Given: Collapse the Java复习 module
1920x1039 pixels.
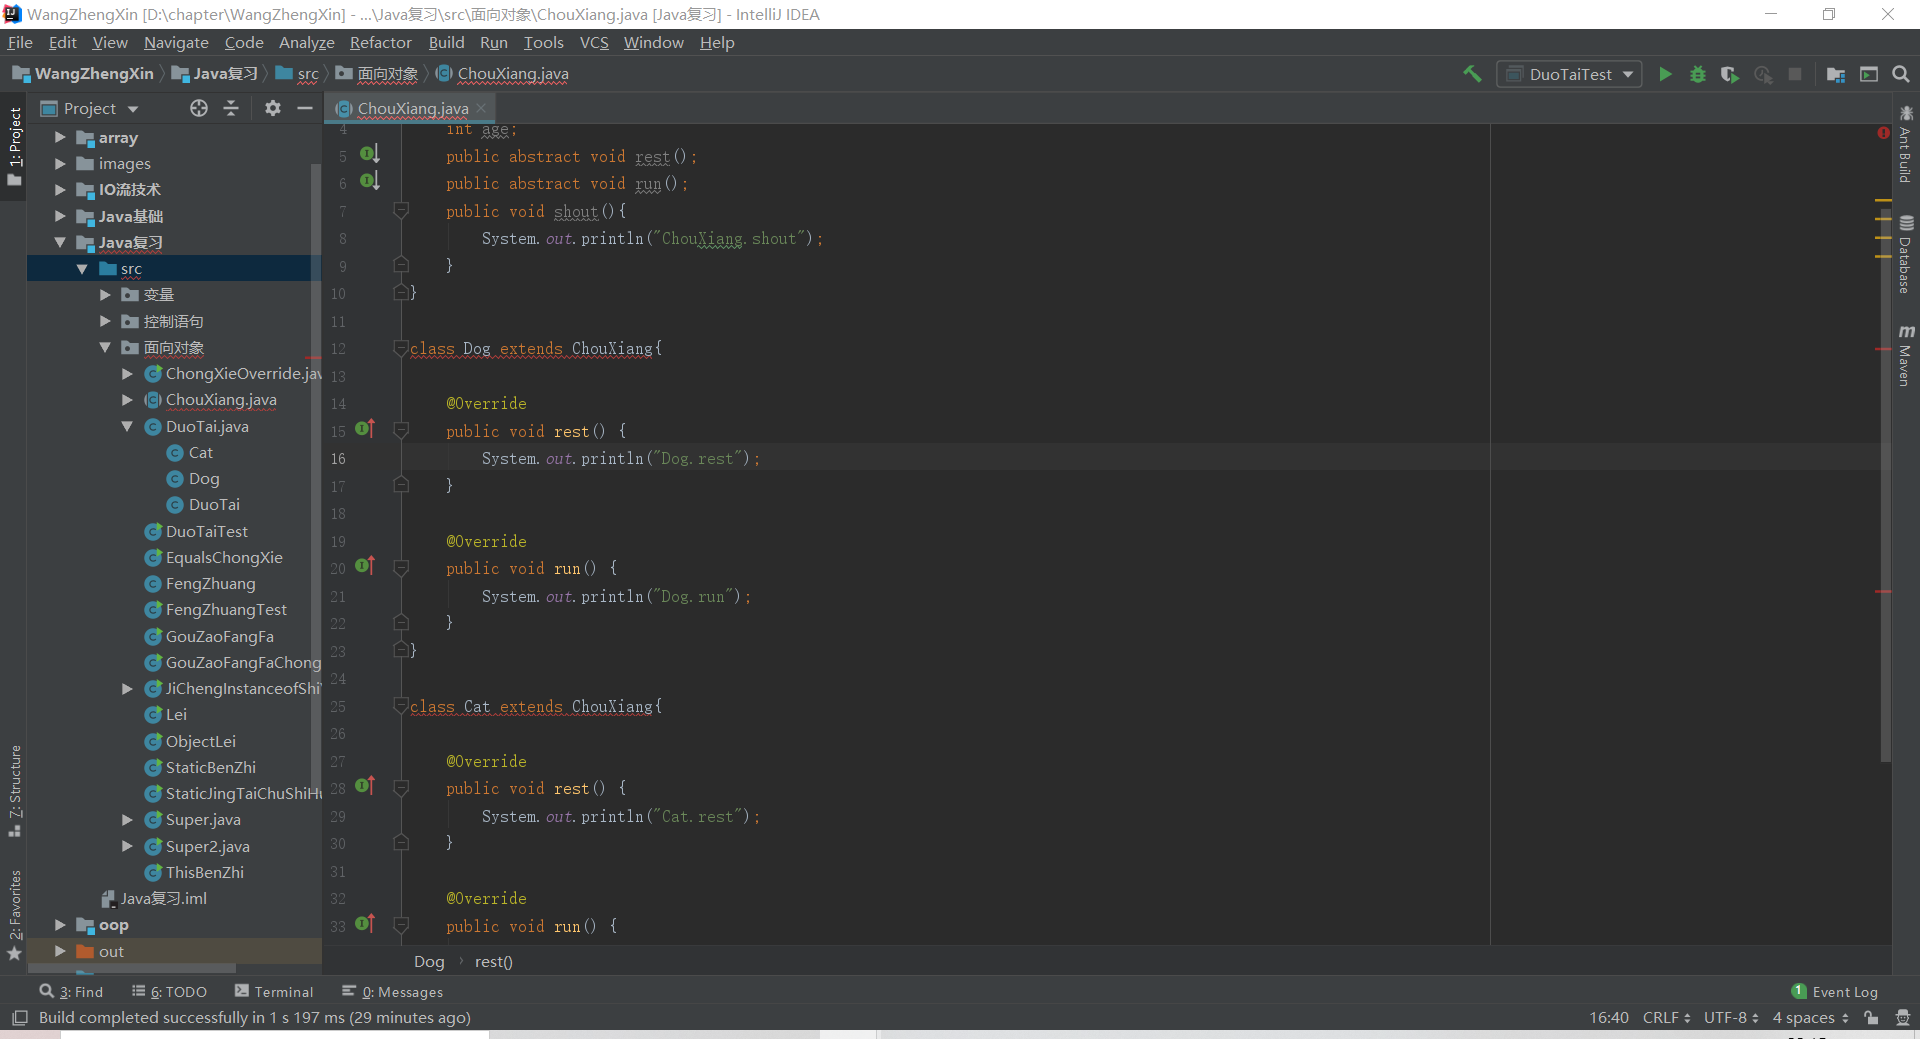Looking at the screenshot, I should pyautogui.click(x=60, y=242).
